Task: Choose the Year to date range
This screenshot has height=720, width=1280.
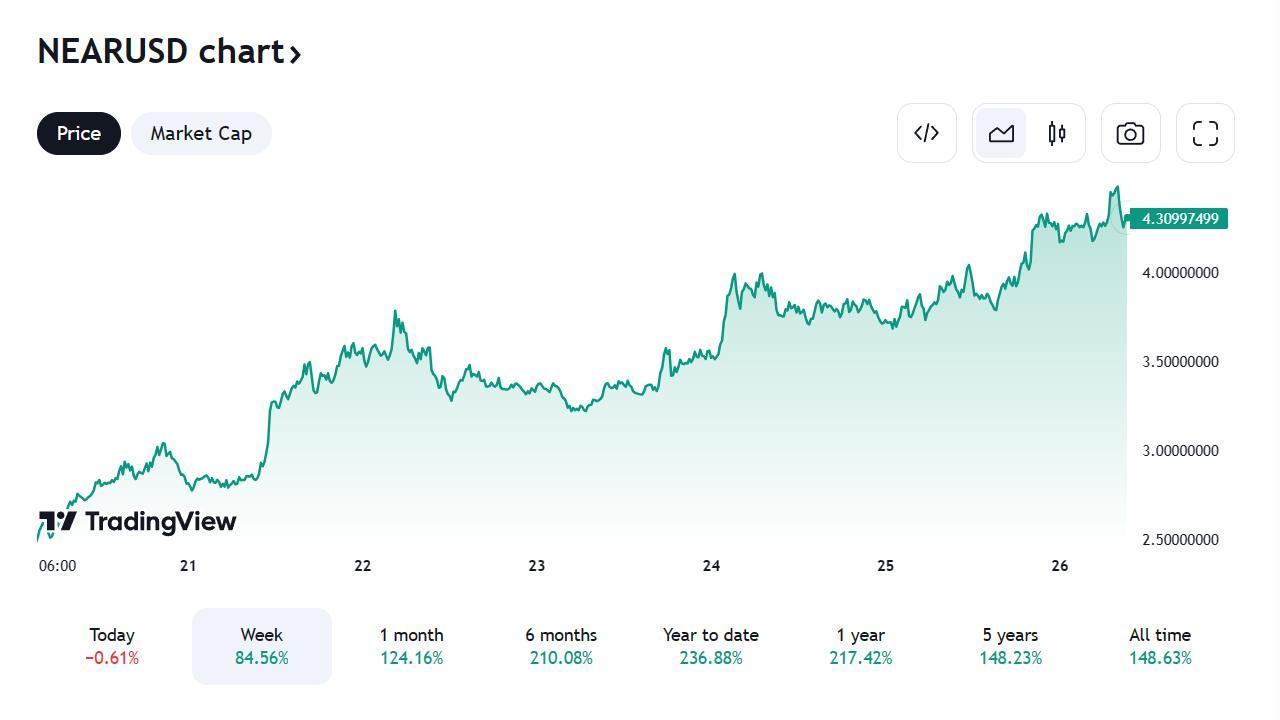Action: coord(711,646)
